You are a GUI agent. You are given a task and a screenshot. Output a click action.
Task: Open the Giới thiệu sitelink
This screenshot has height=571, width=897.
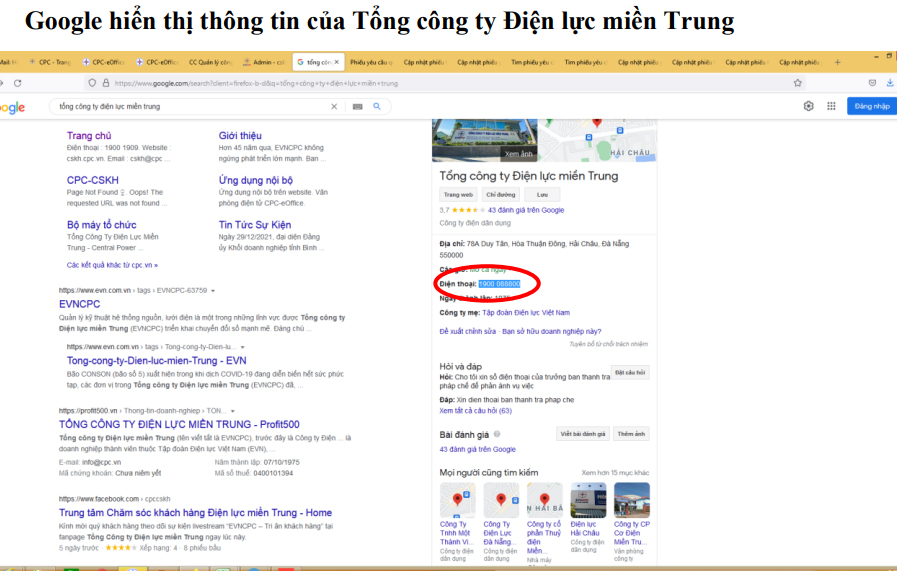point(240,136)
